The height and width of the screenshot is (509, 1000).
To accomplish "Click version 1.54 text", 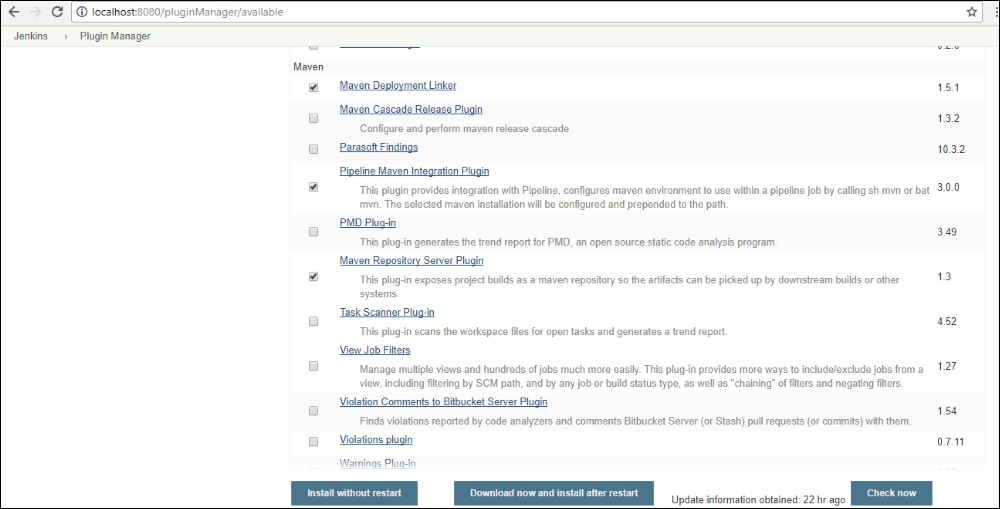I will click(x=947, y=411).
